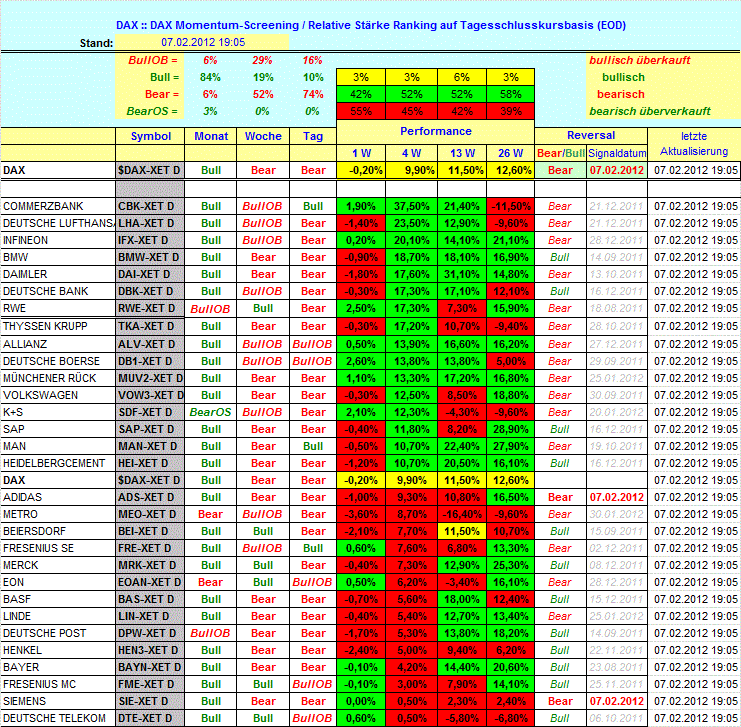This screenshot has width=741, height=727.
Task: Select the RWE BullOB Monat cell
Action: (211, 309)
